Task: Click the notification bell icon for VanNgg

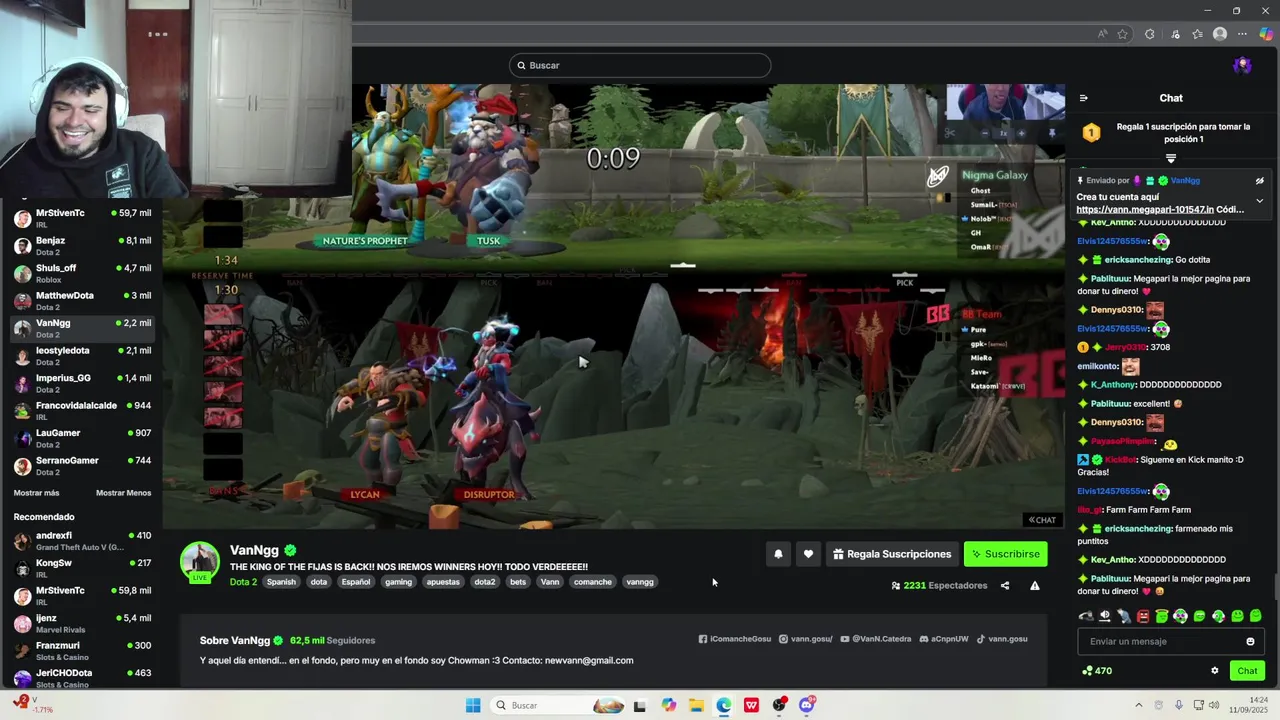Action: tap(778, 554)
